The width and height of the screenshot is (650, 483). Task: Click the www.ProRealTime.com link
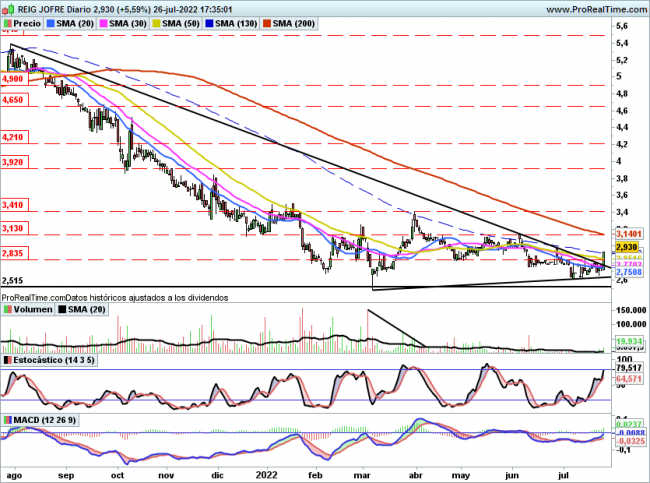point(597,9)
